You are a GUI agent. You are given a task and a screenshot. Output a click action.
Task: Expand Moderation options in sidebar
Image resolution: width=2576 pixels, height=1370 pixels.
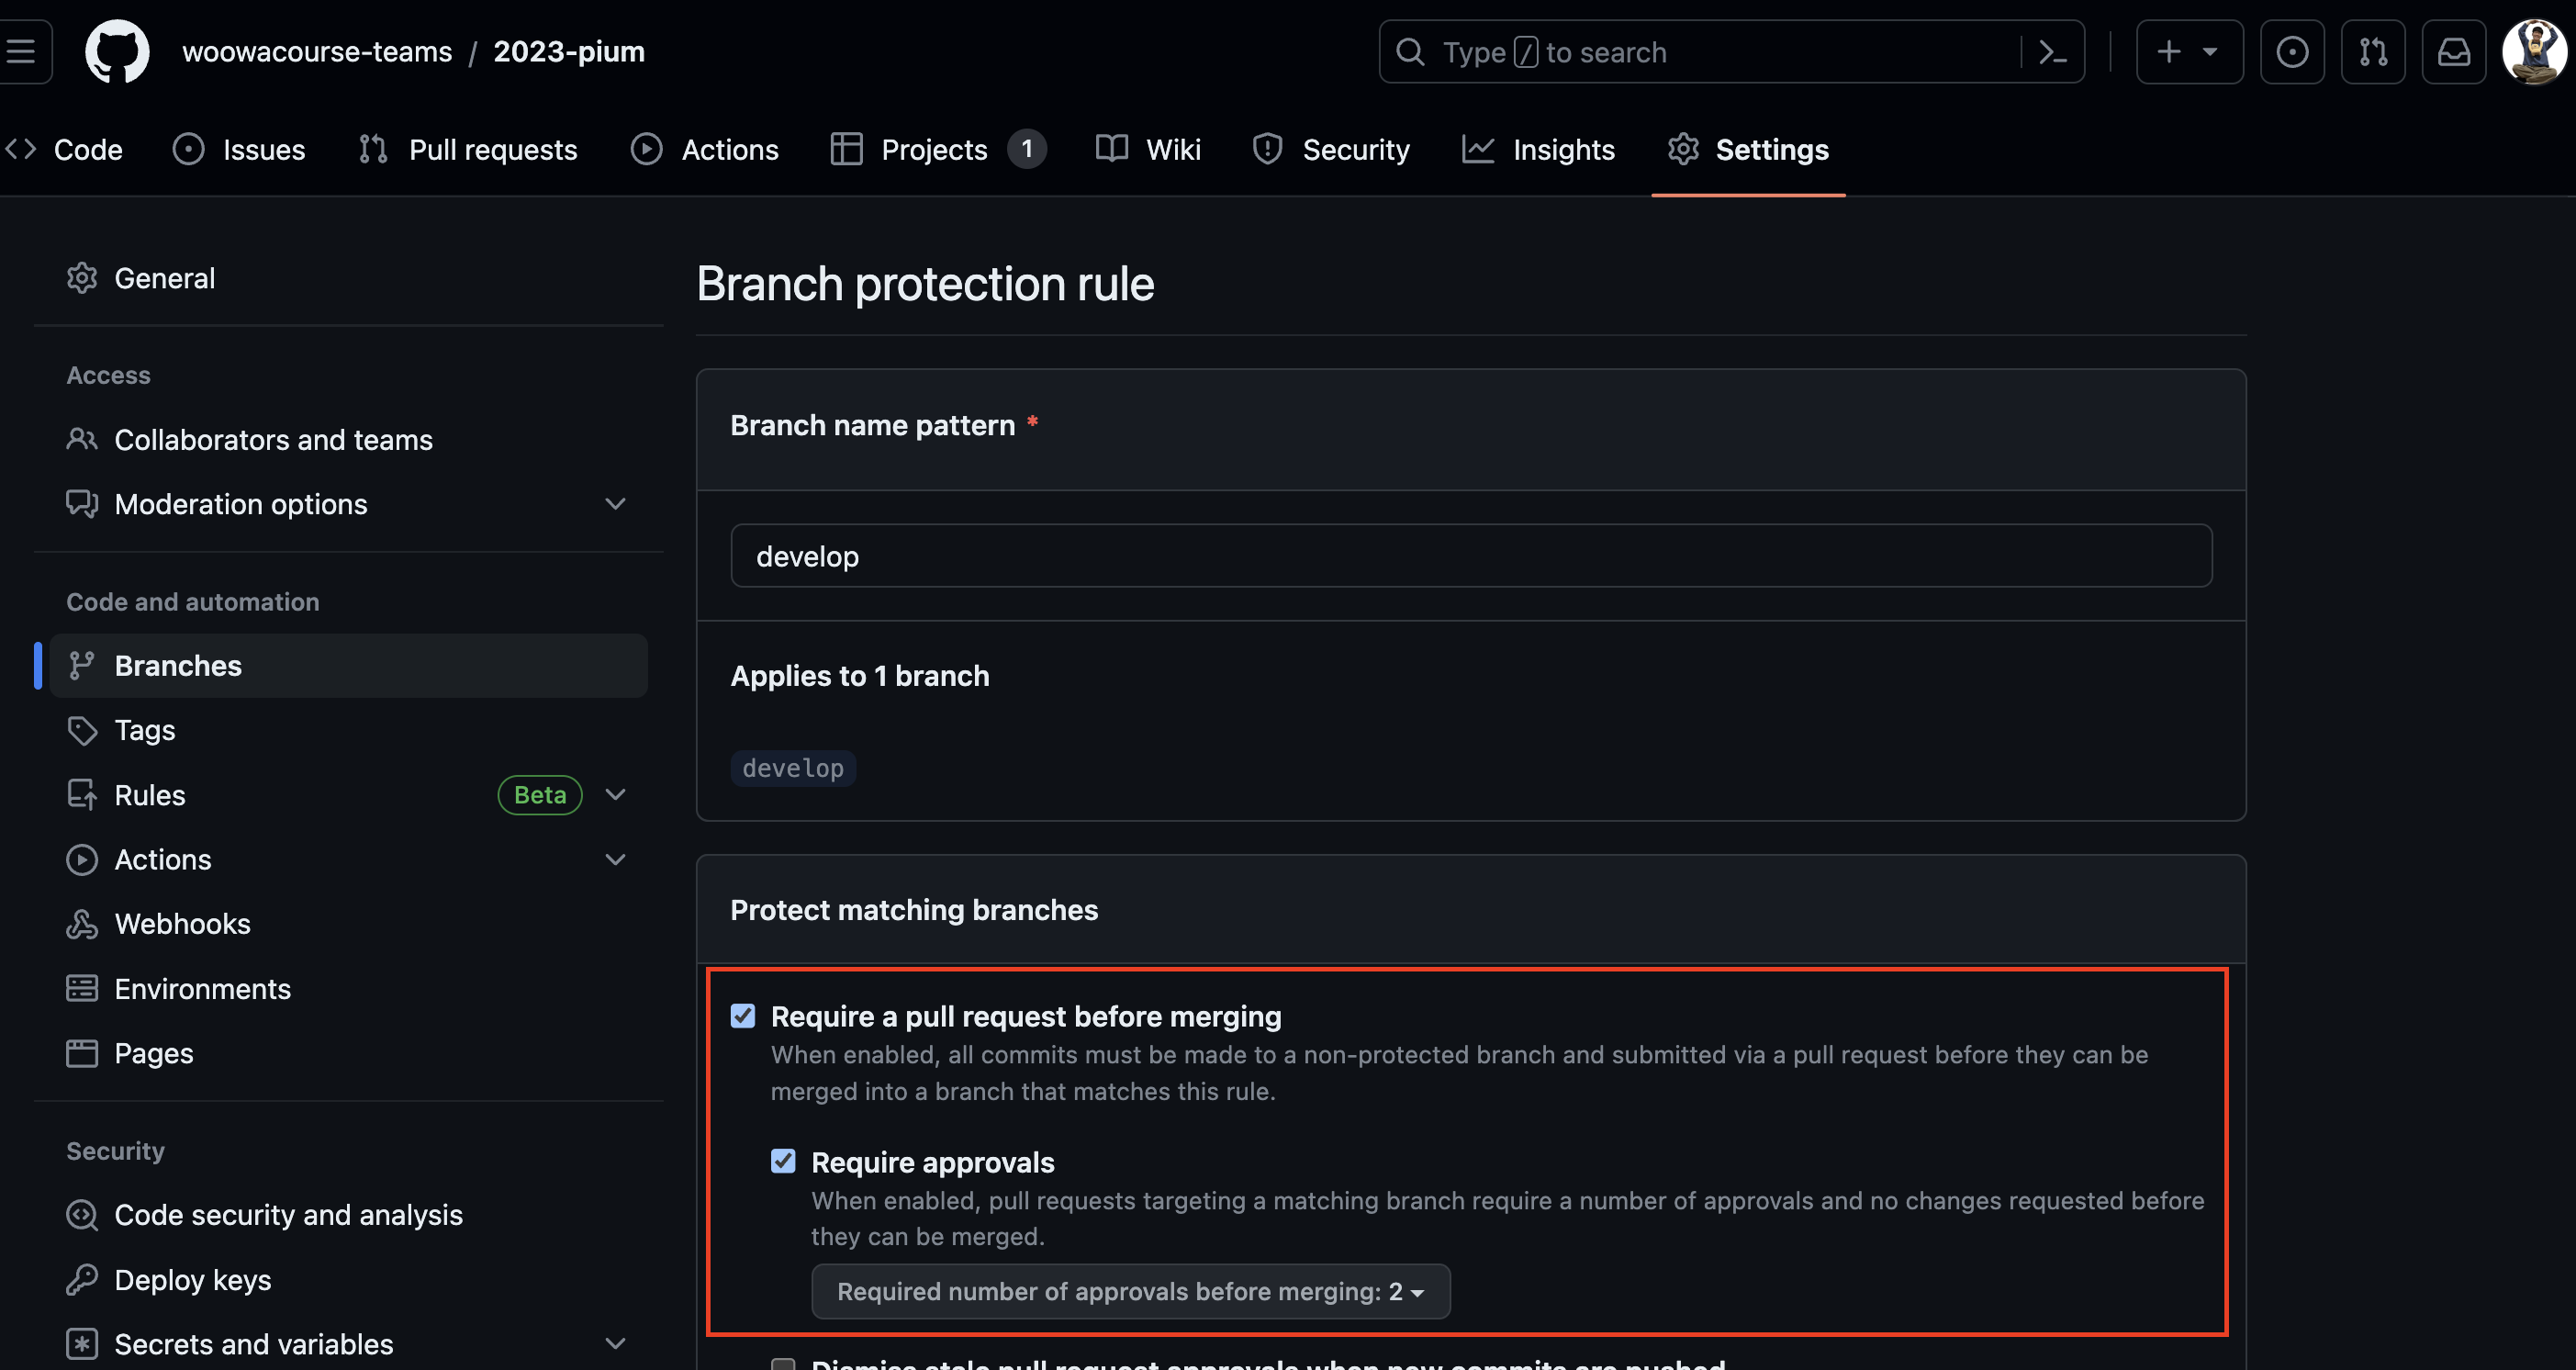(x=615, y=504)
